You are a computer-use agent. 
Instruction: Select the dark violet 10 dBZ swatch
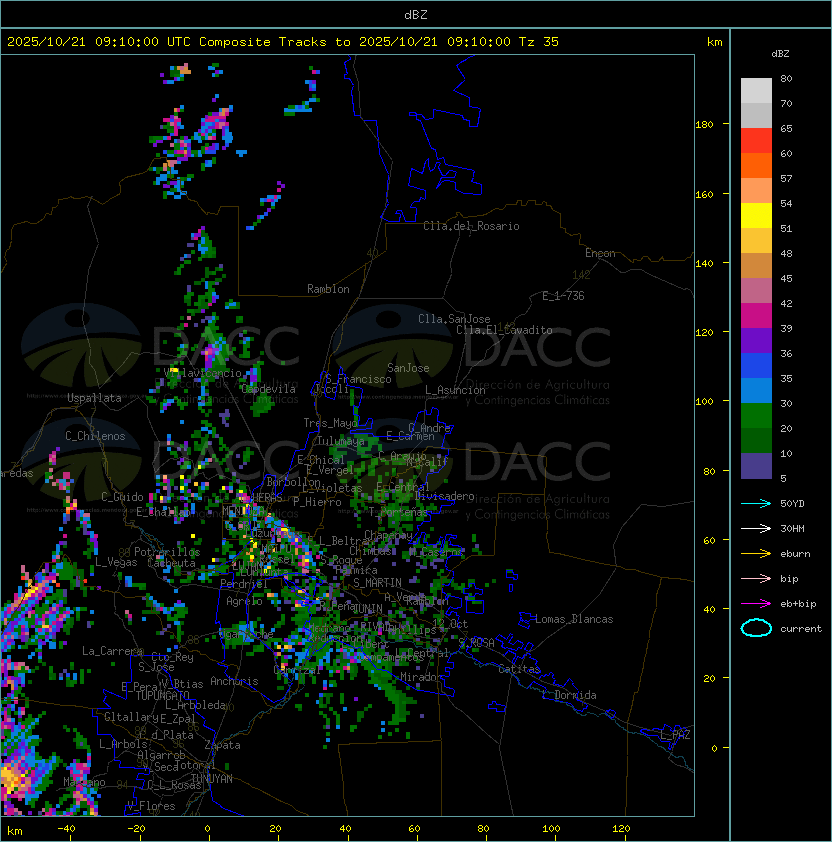click(x=756, y=466)
